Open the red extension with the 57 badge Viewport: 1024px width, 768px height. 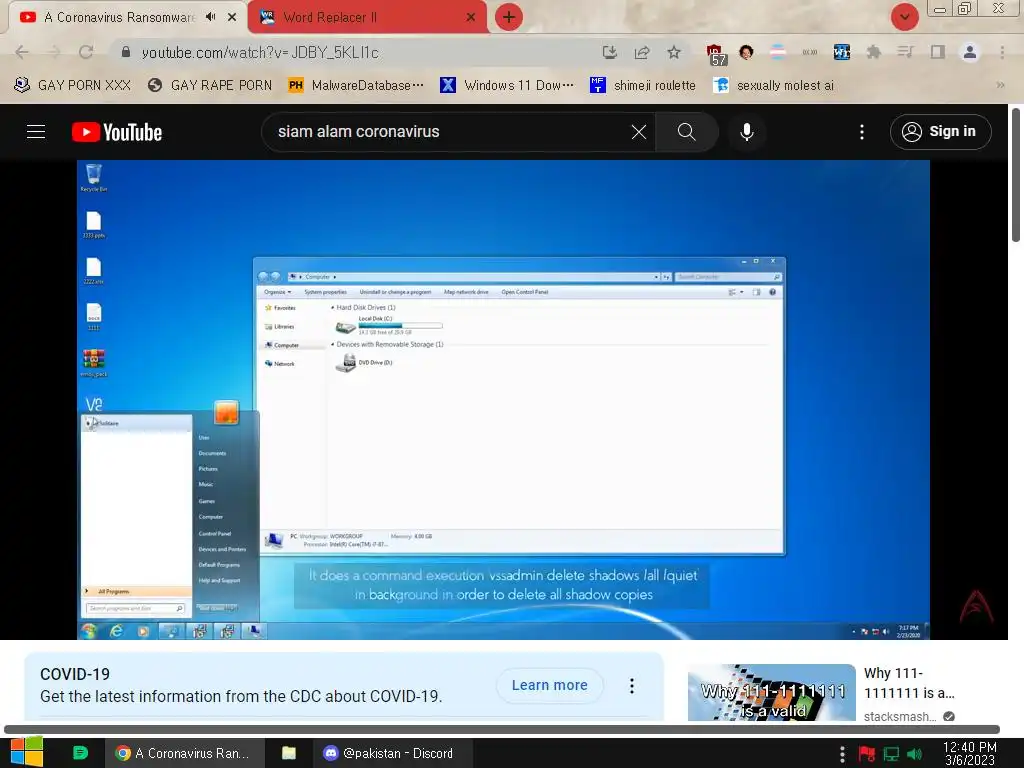(716, 54)
